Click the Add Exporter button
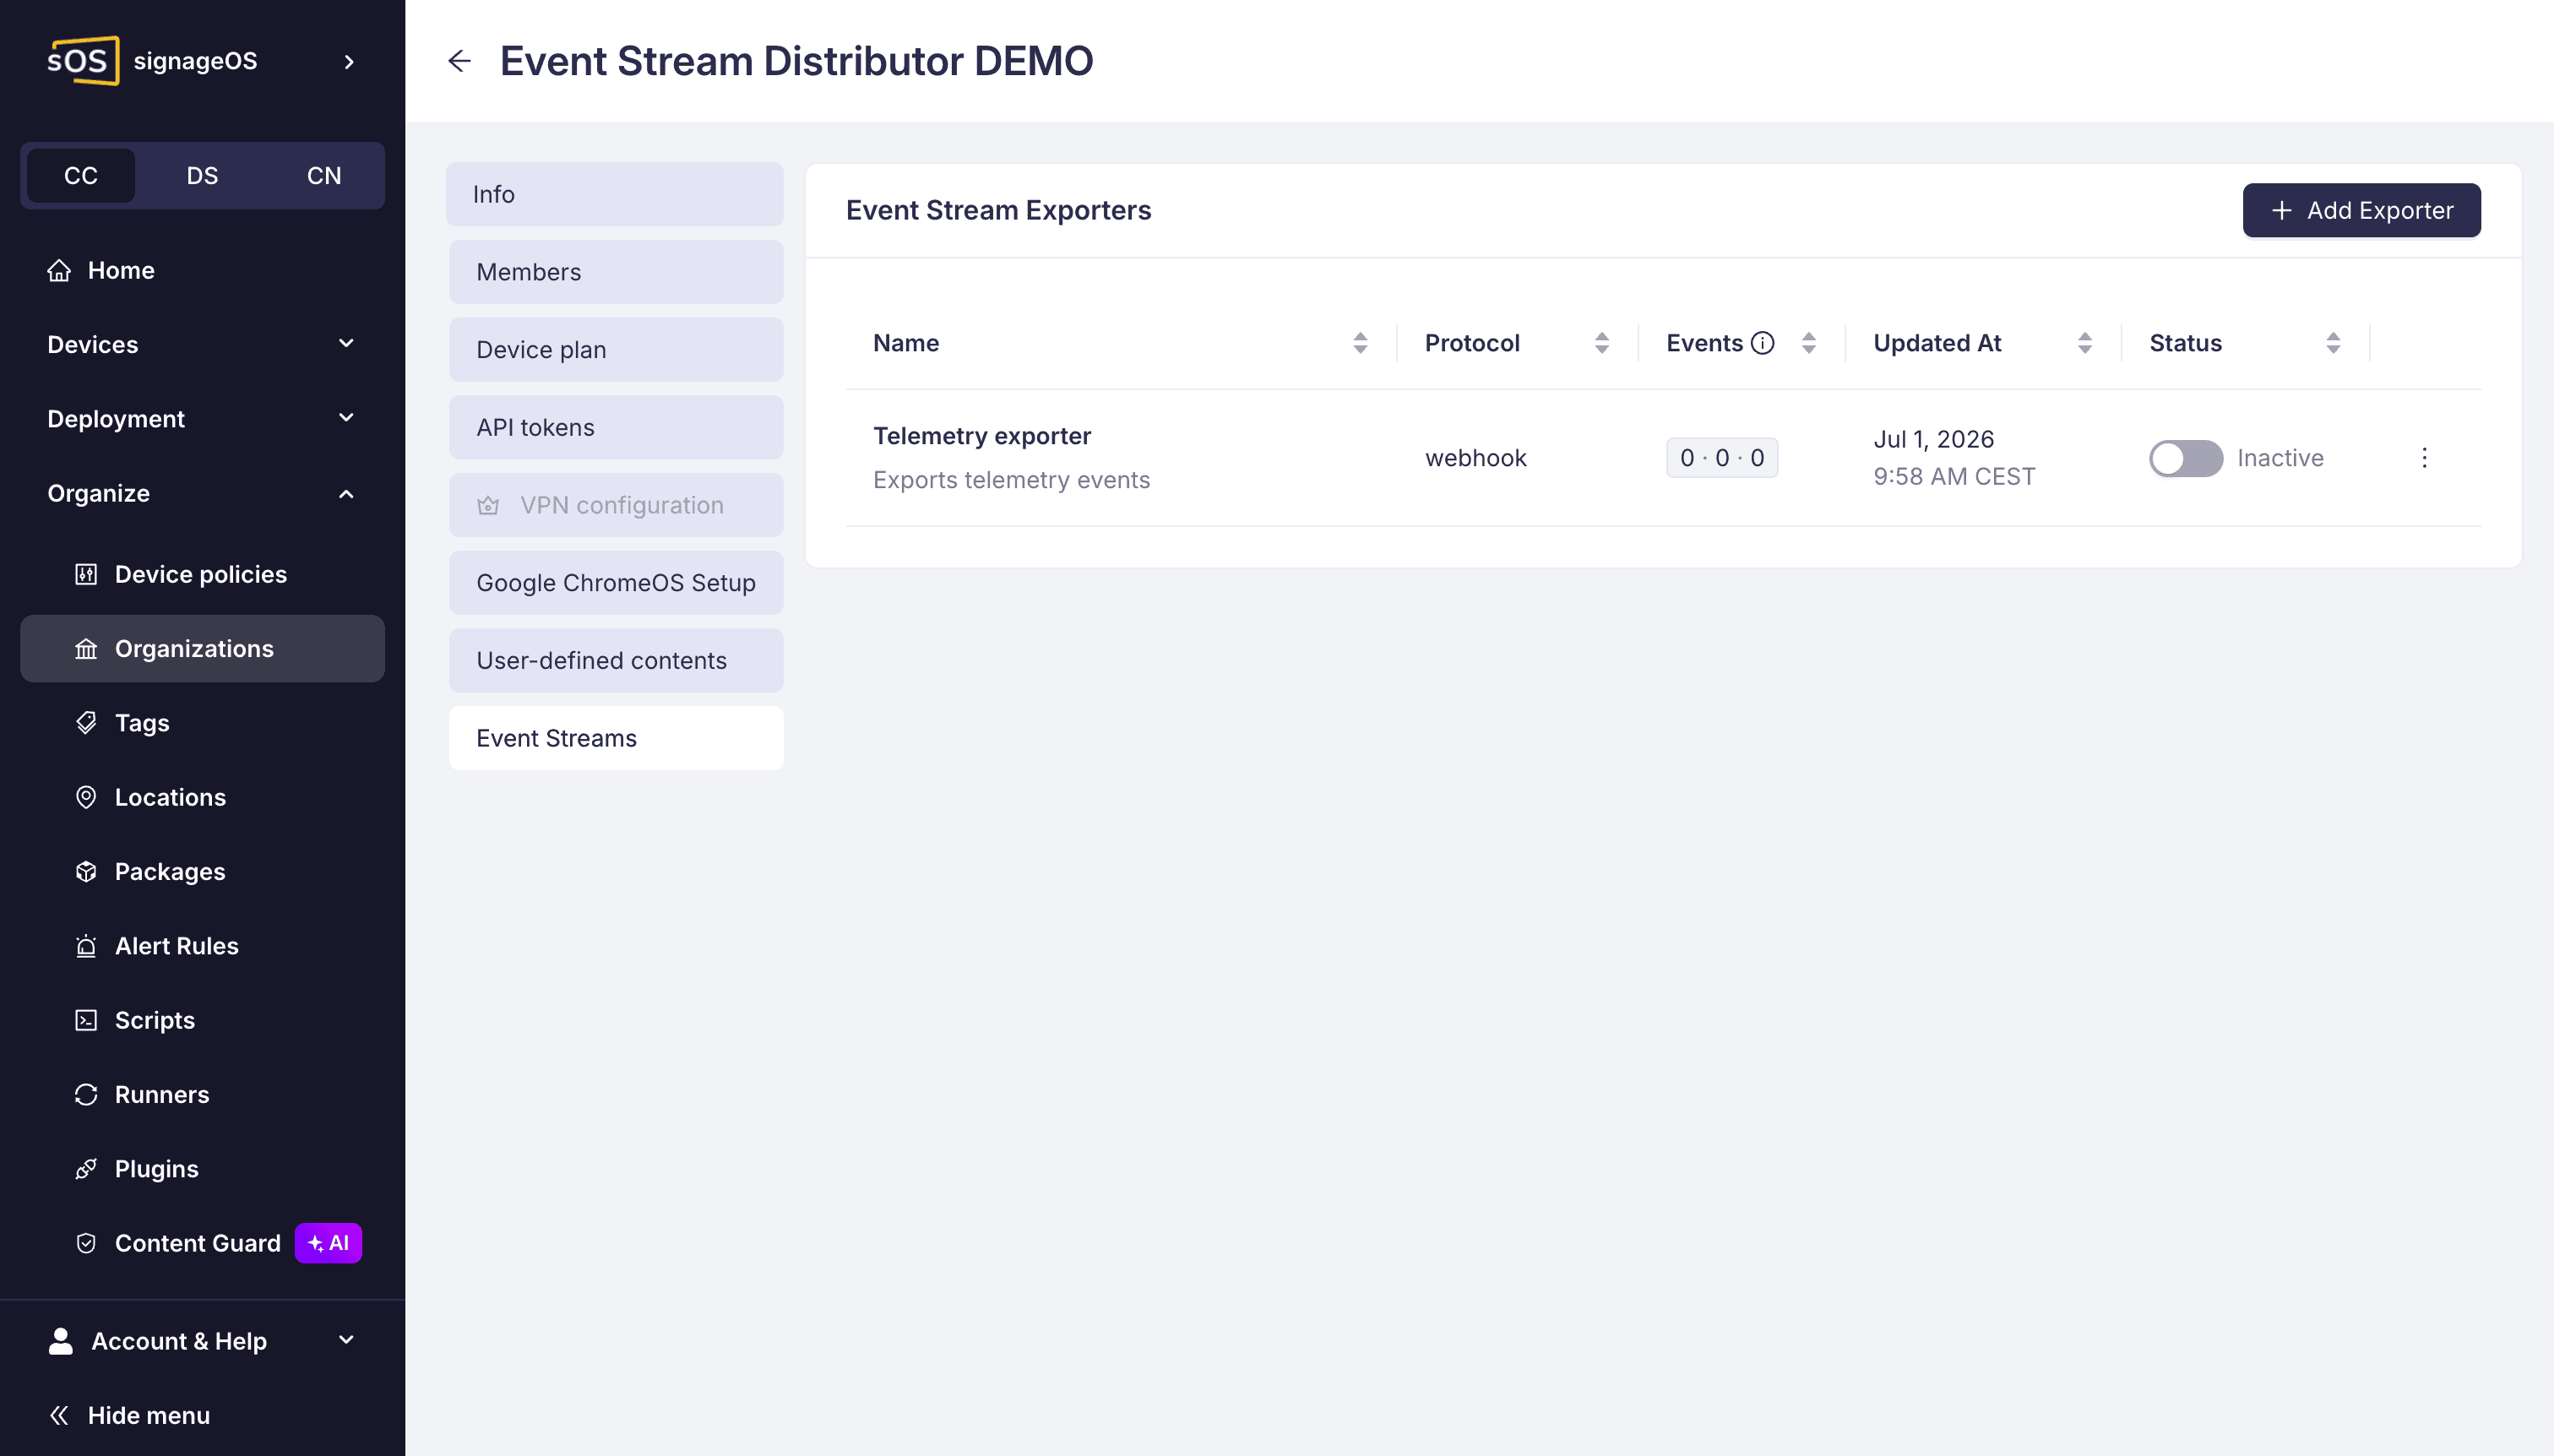2554x1456 pixels. click(x=2361, y=210)
